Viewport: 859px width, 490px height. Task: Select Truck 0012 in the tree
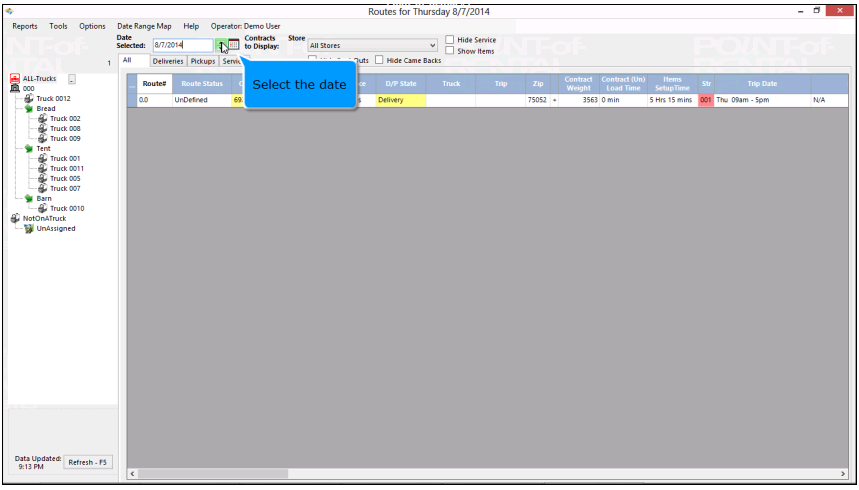[55, 99]
